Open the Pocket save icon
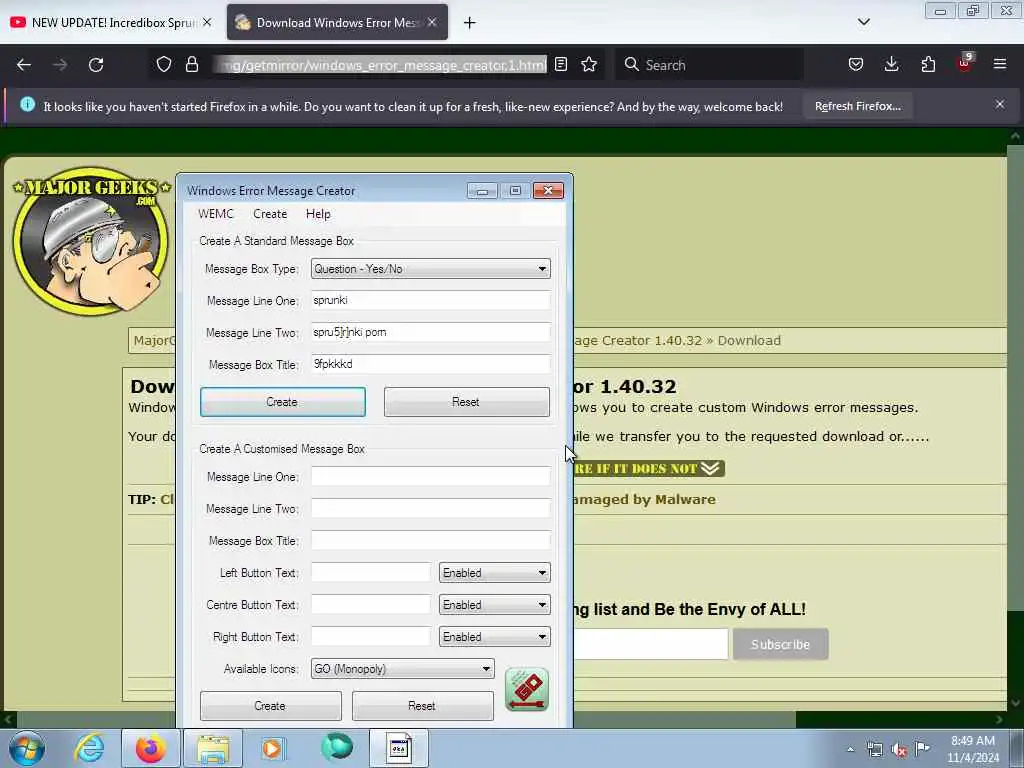 click(x=856, y=65)
